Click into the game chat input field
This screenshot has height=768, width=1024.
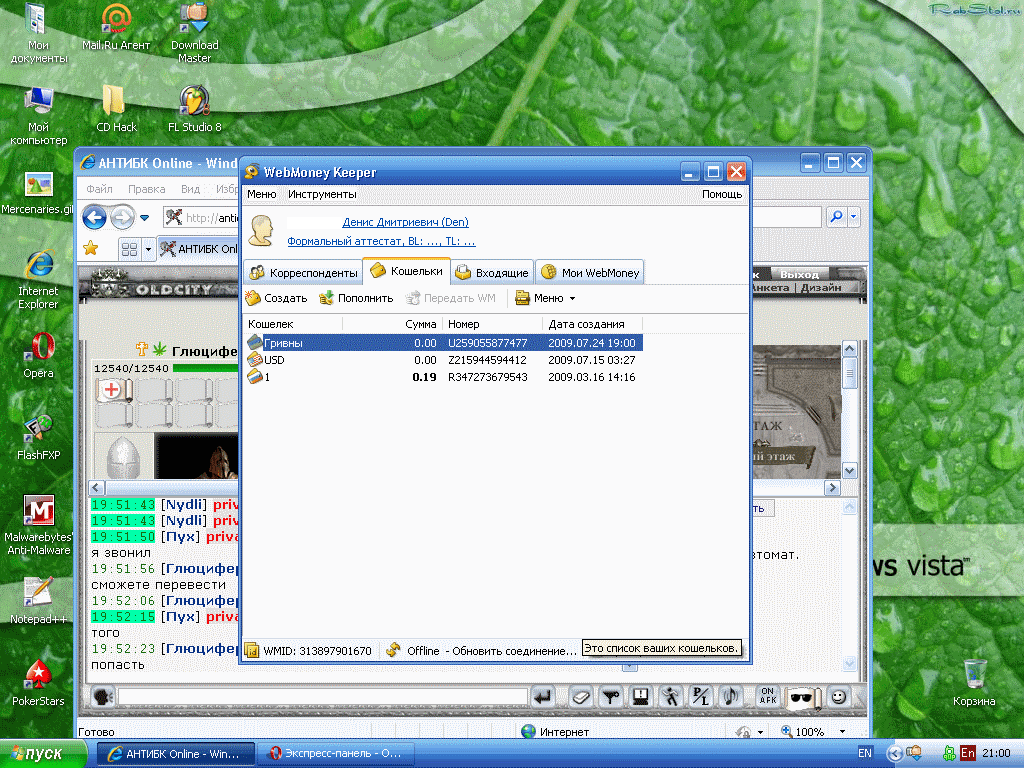click(323, 697)
